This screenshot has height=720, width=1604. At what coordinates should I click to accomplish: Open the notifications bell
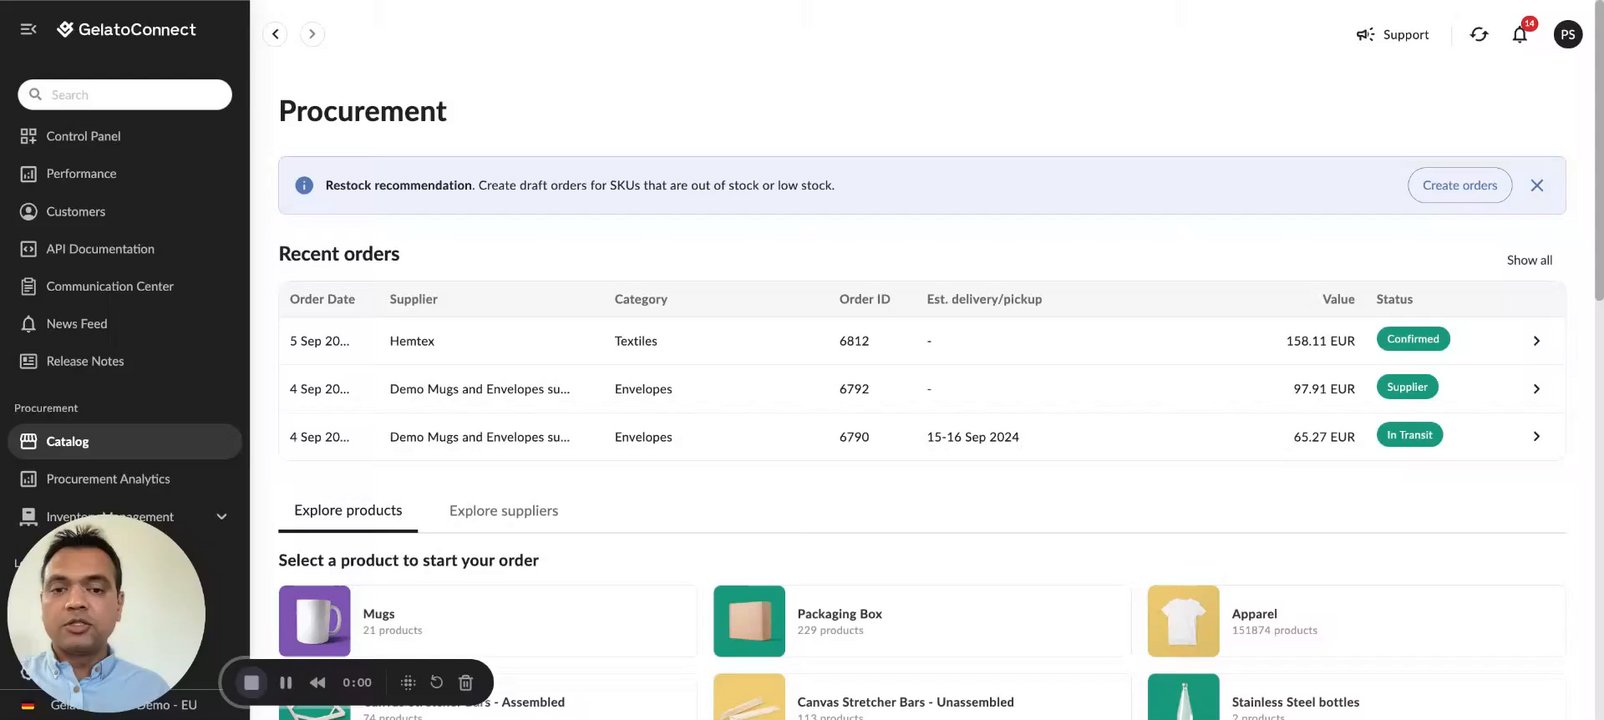point(1519,35)
